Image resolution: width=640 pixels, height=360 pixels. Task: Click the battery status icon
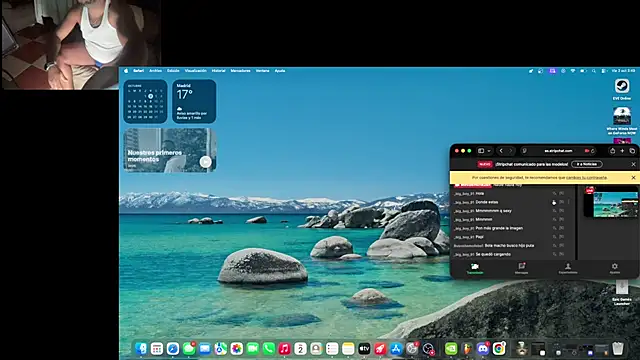tap(583, 71)
